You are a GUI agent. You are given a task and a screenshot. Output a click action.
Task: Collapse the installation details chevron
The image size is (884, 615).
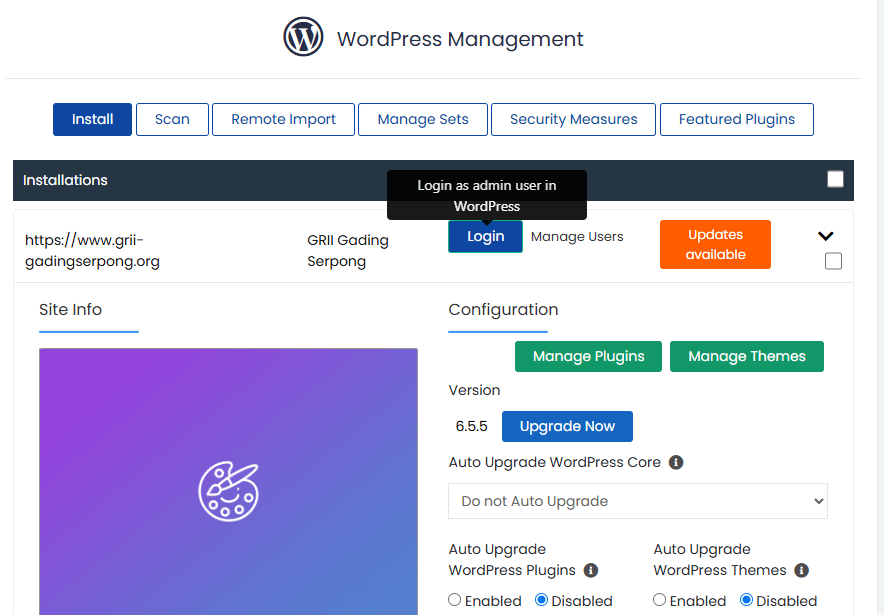coord(825,236)
